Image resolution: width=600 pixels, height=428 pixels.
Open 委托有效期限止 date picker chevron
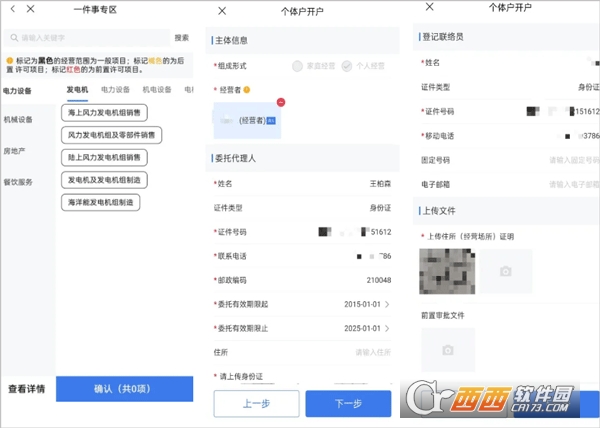[387, 329]
